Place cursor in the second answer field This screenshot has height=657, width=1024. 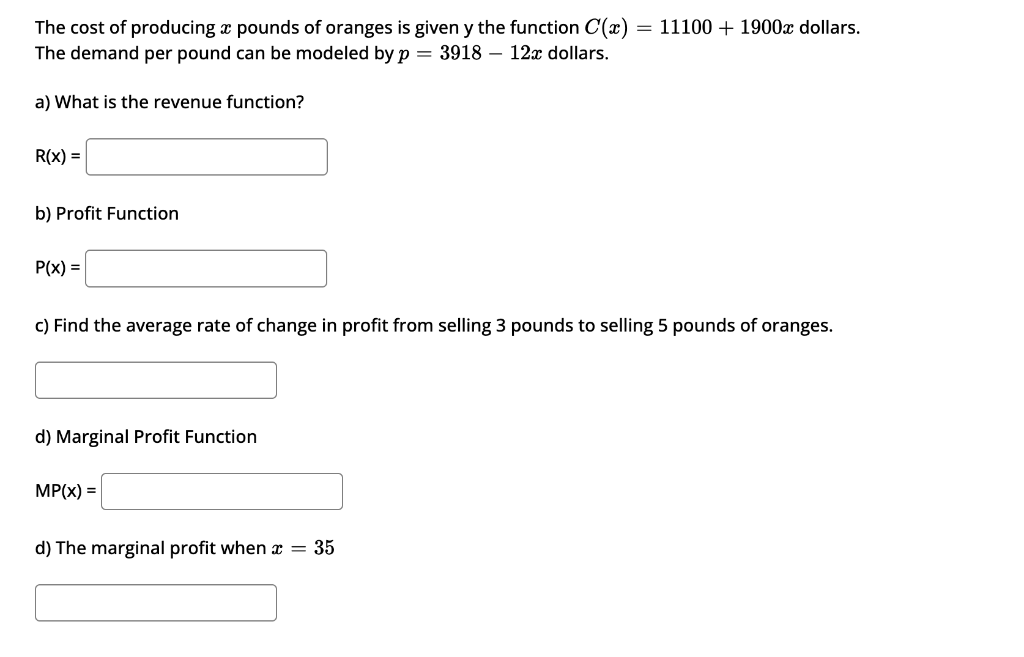[206, 268]
